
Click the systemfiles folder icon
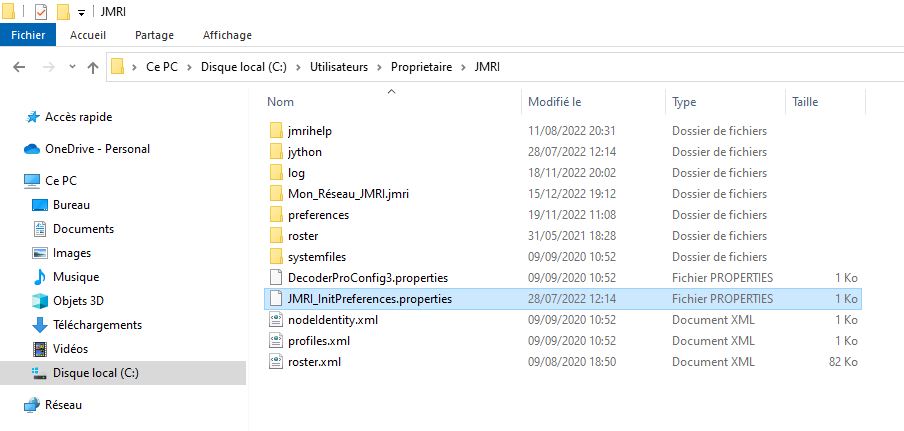coord(277,256)
